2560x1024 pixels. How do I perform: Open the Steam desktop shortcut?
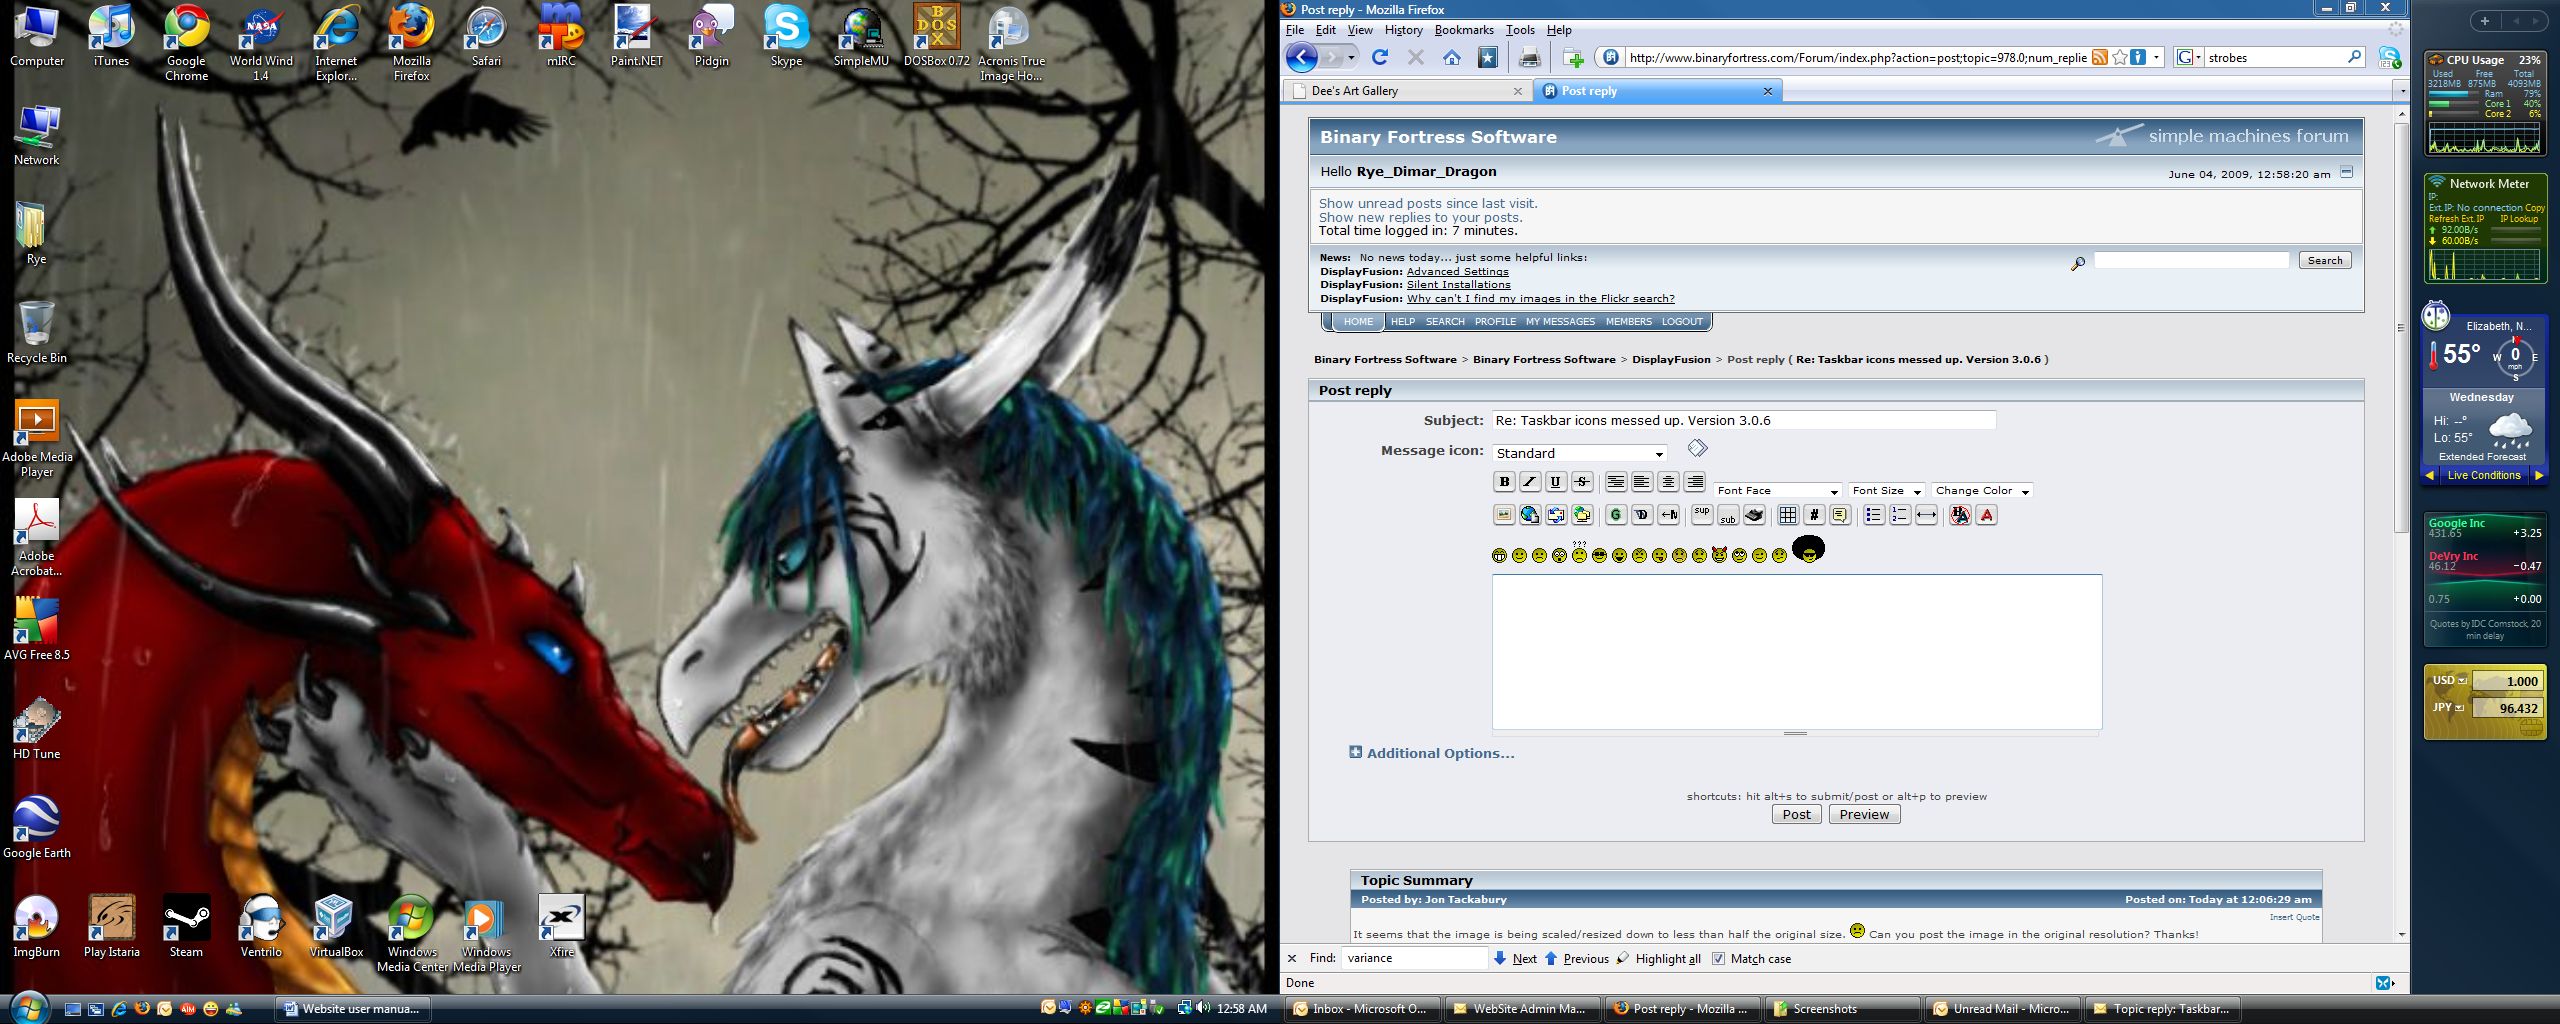click(186, 927)
